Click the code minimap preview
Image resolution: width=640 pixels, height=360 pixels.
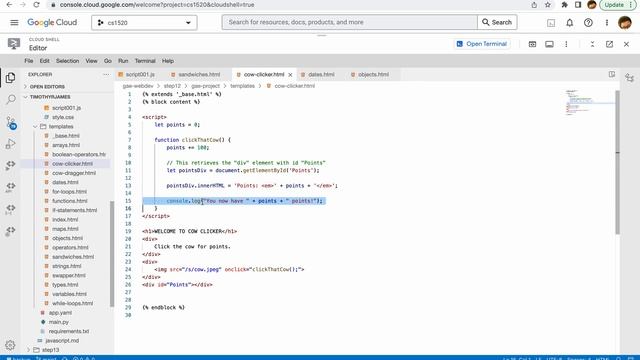tap(589, 103)
